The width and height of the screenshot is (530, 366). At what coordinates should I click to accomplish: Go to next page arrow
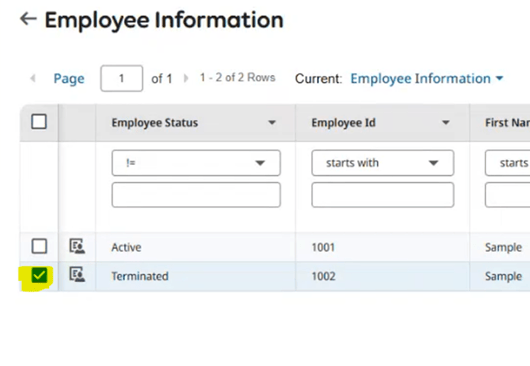coord(186,78)
